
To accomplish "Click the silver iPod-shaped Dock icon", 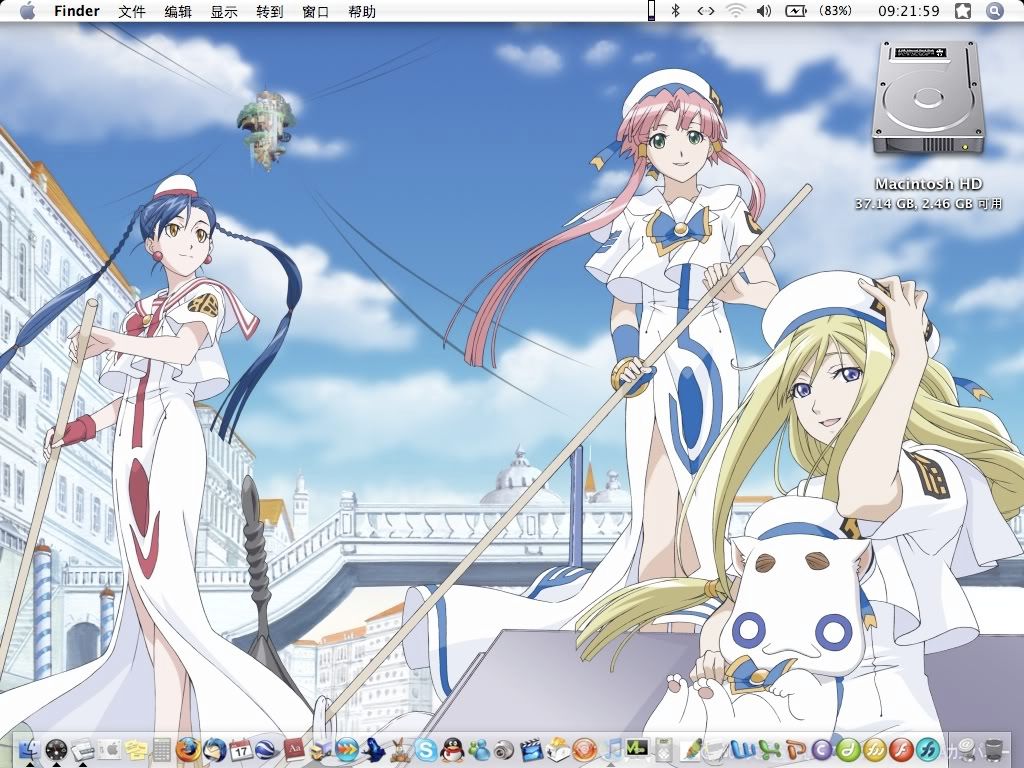I will [x=664, y=750].
